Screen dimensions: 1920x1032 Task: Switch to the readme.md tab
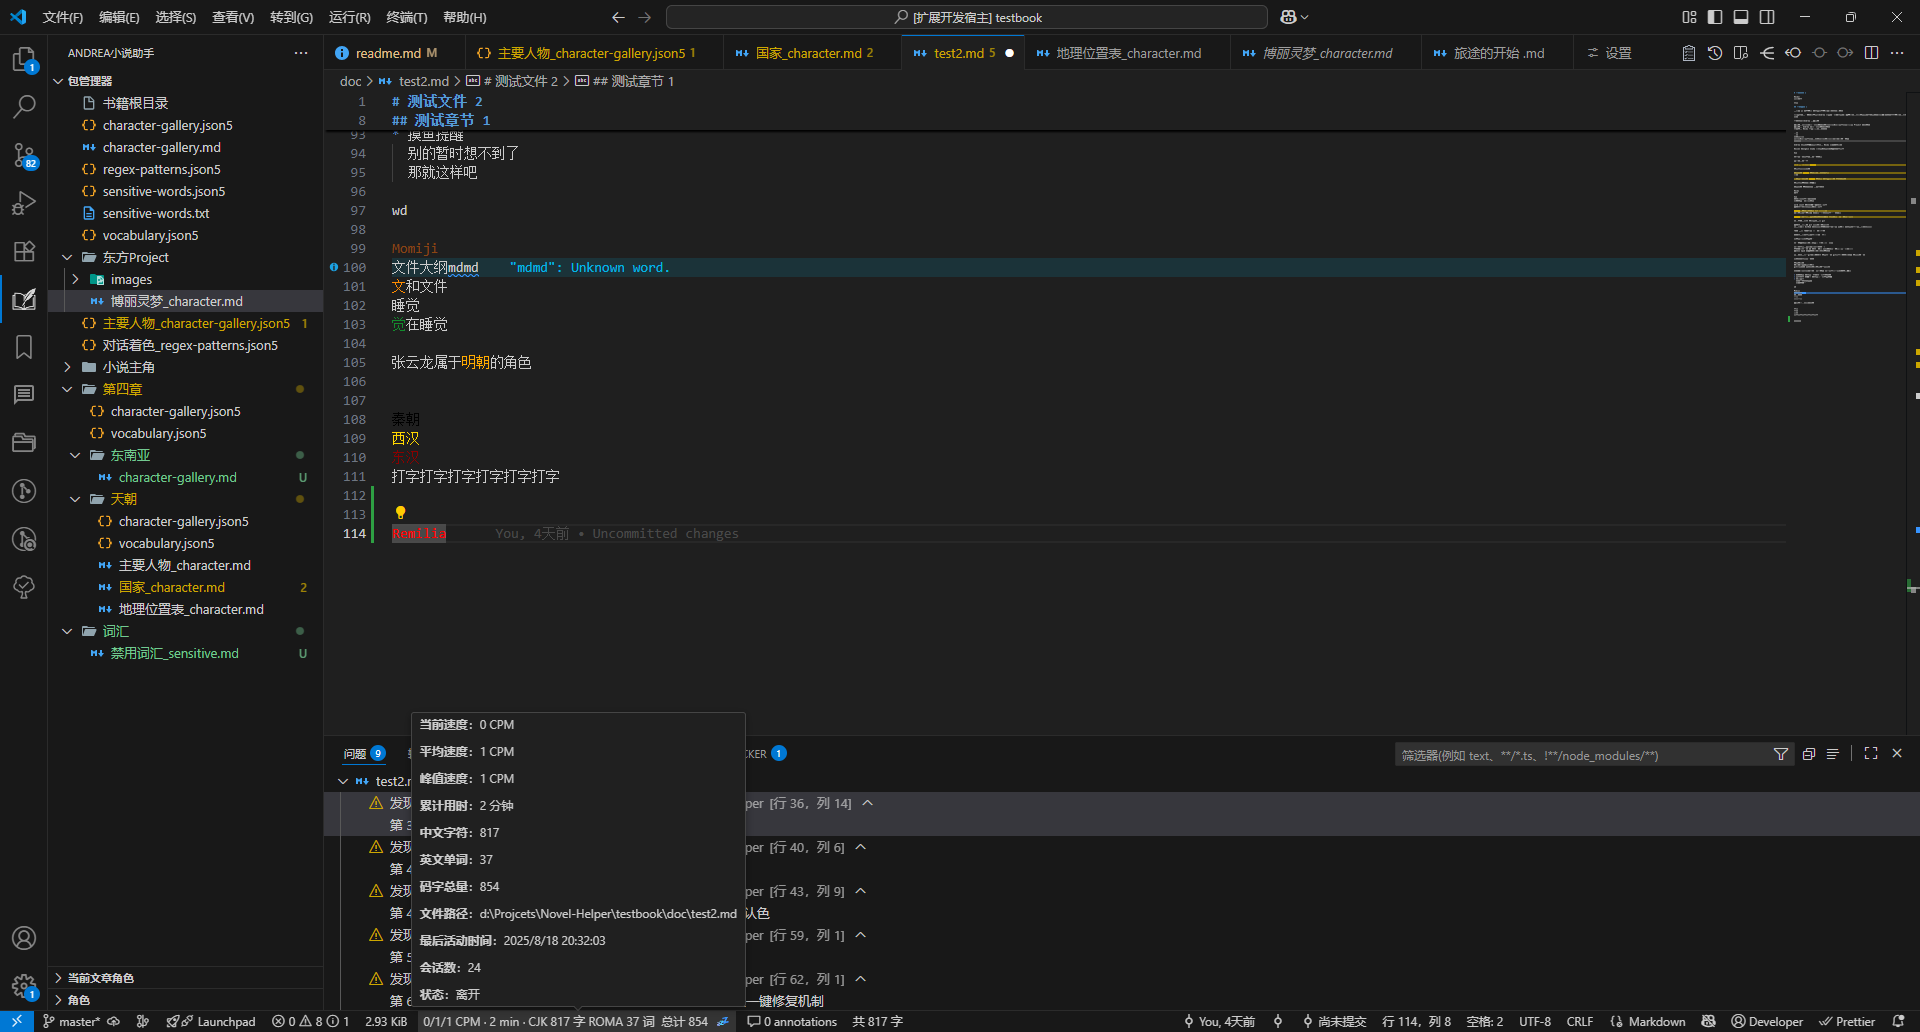coord(388,53)
